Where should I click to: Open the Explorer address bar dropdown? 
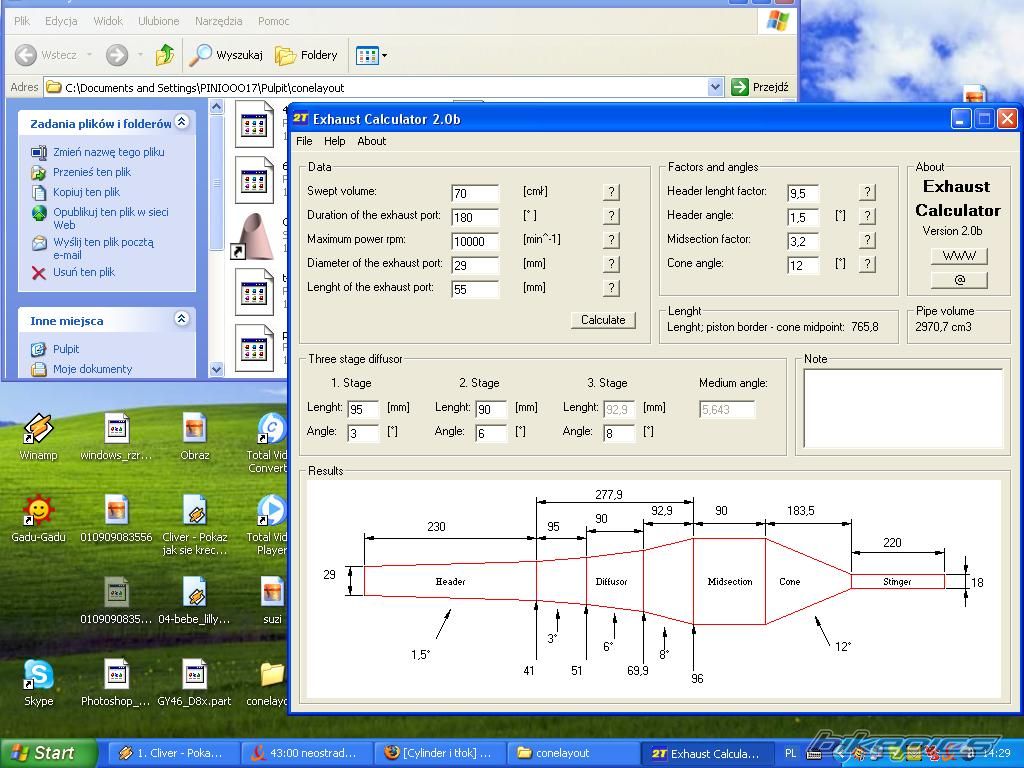pyautogui.click(x=715, y=87)
